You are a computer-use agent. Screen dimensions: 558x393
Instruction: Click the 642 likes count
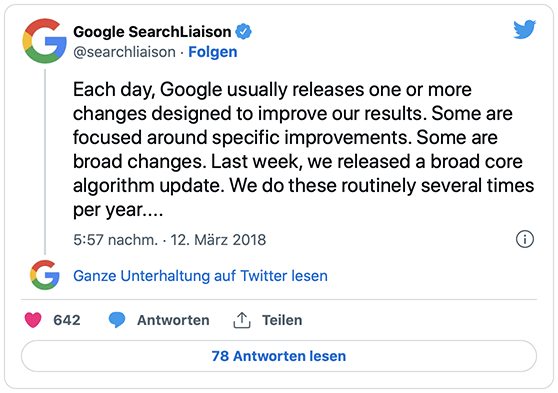(67, 320)
